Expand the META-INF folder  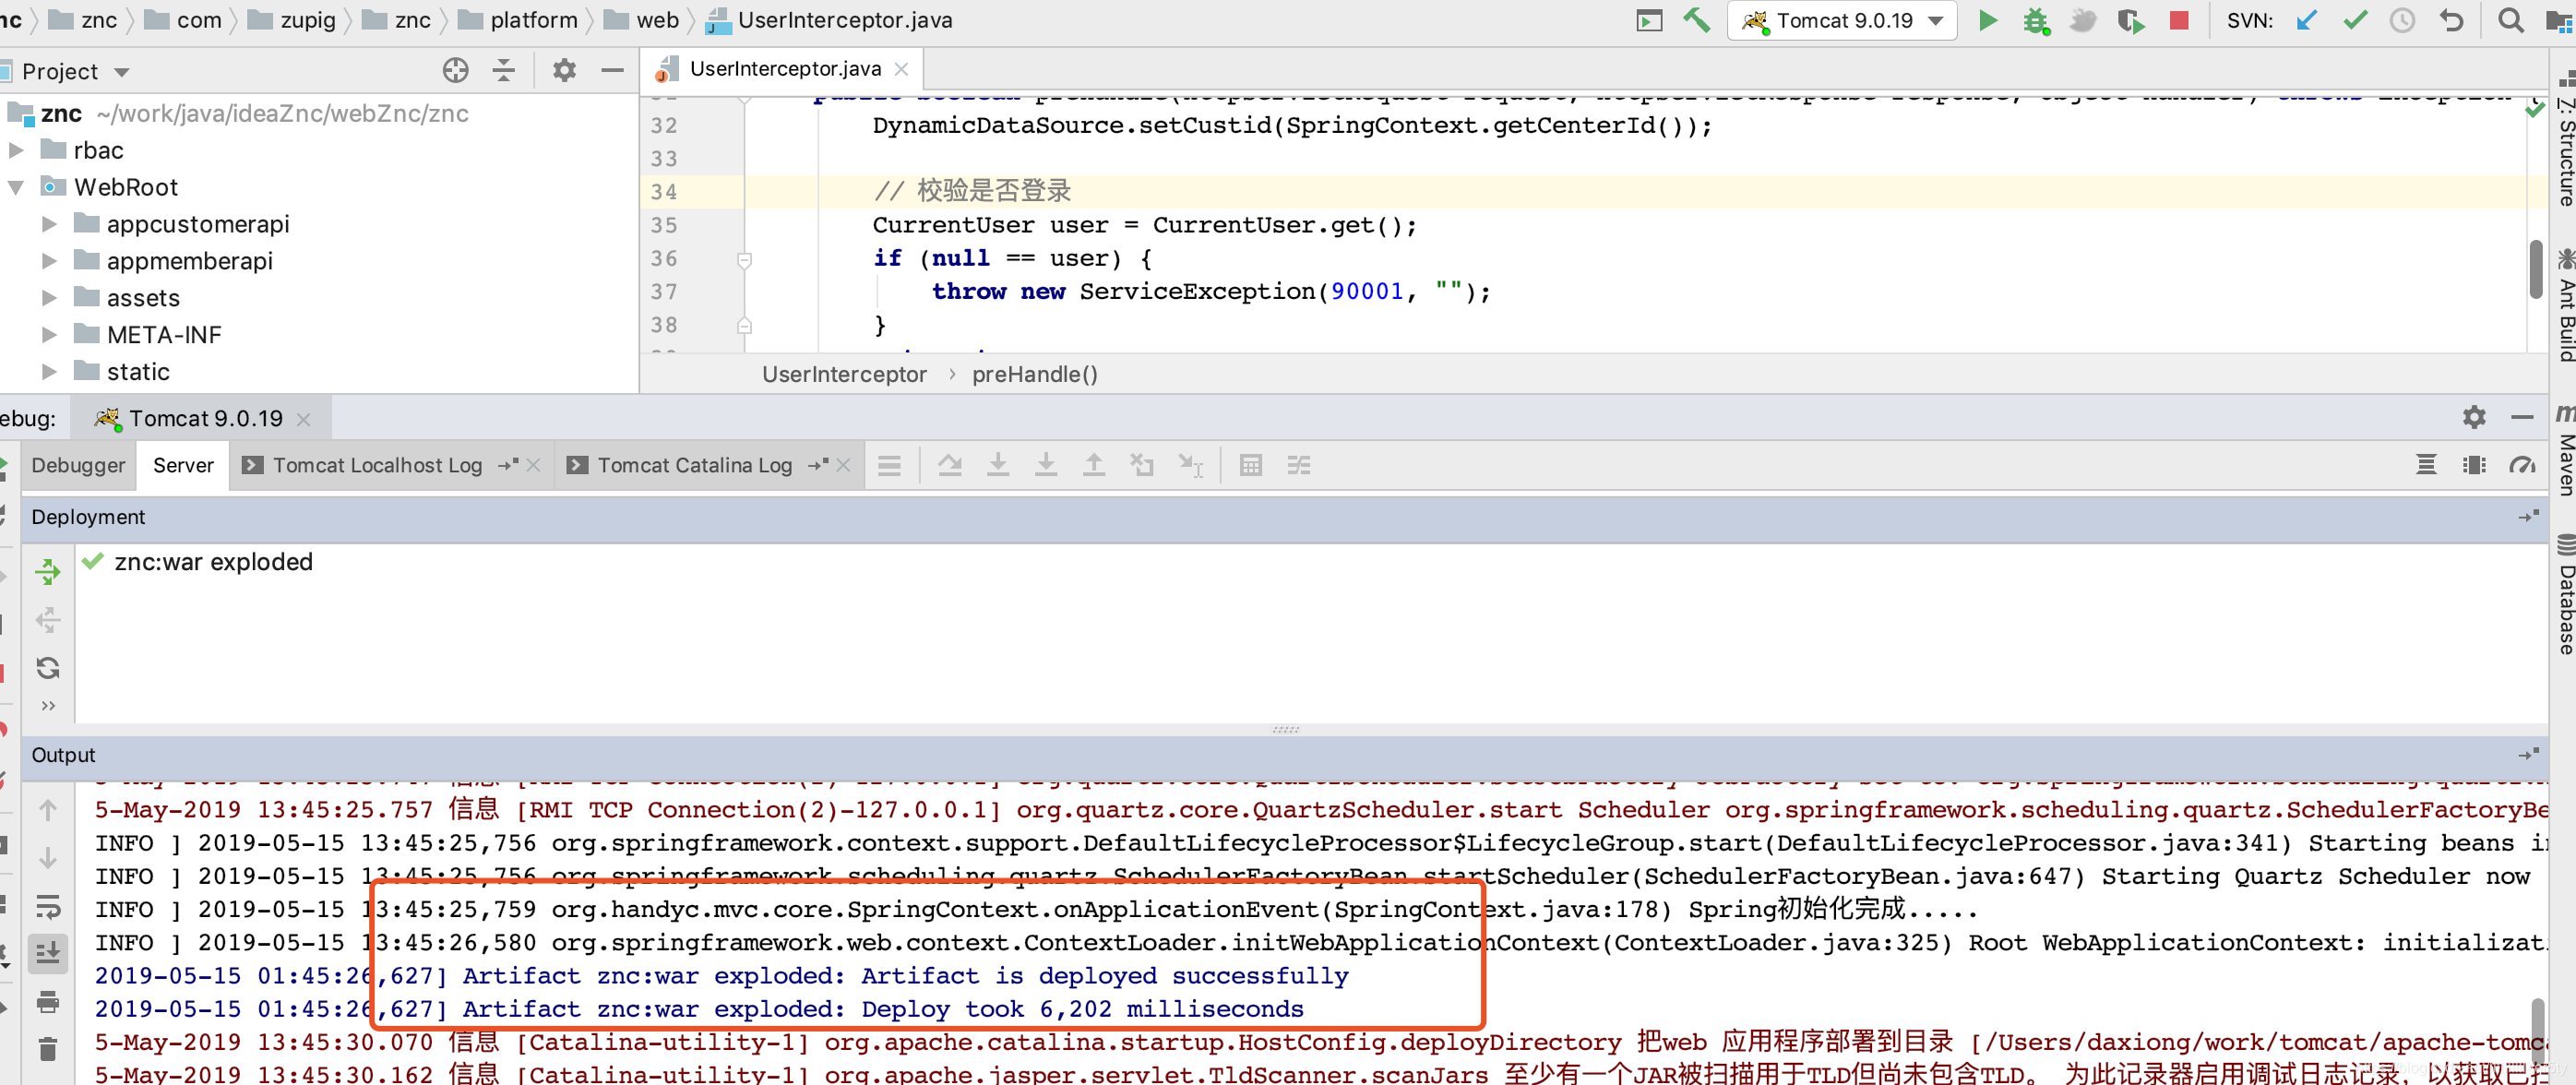[48, 335]
